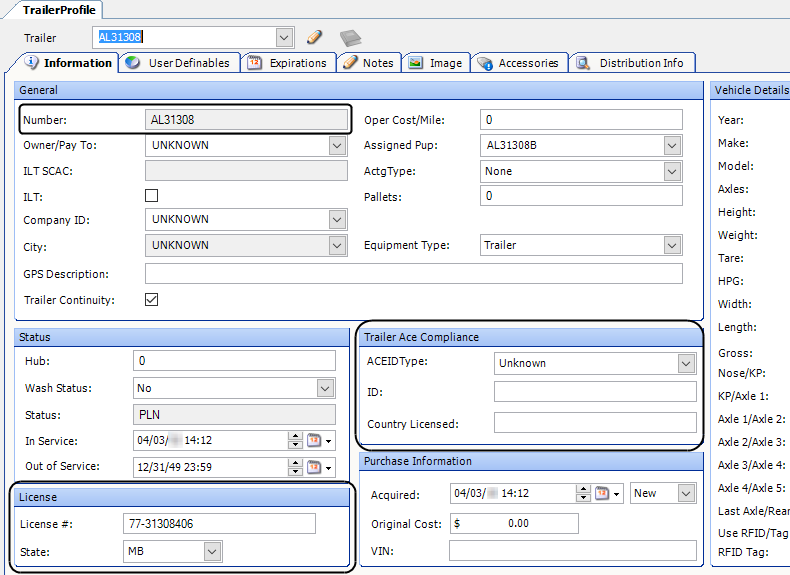
Task: Open calendar picker for In Service date
Action: [315, 440]
